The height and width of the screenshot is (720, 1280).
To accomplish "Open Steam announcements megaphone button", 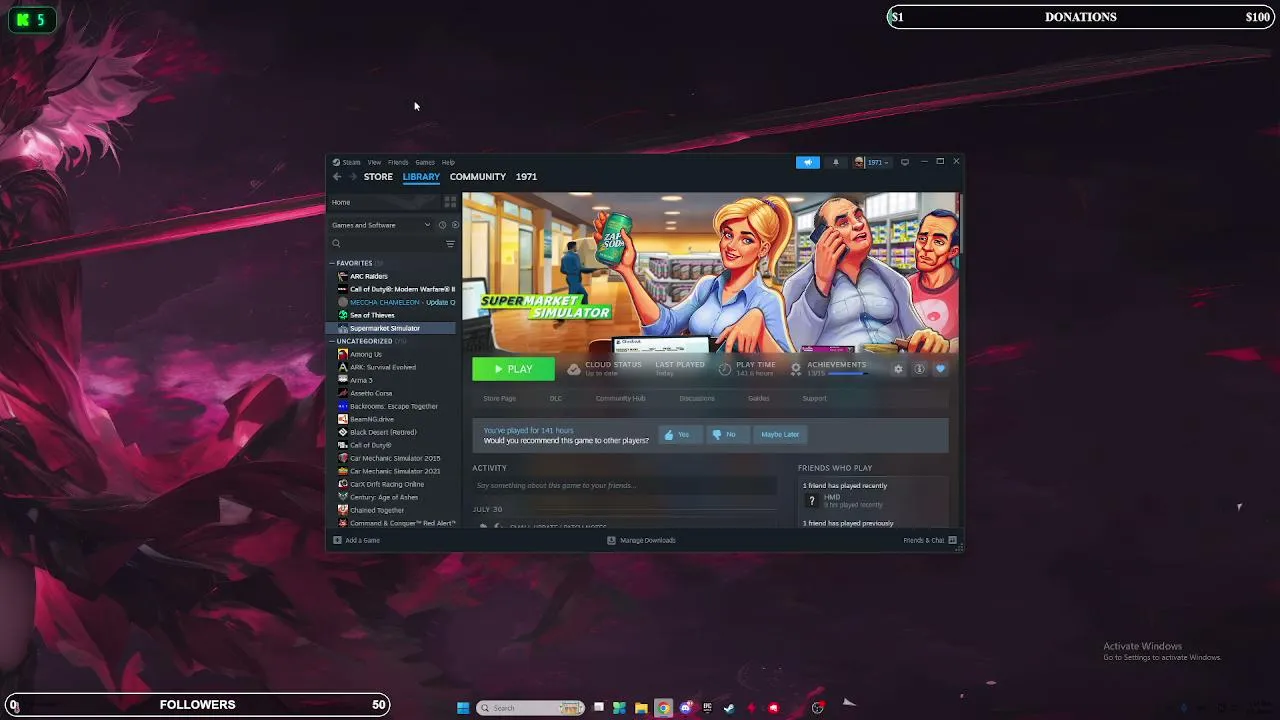I will pos(808,162).
